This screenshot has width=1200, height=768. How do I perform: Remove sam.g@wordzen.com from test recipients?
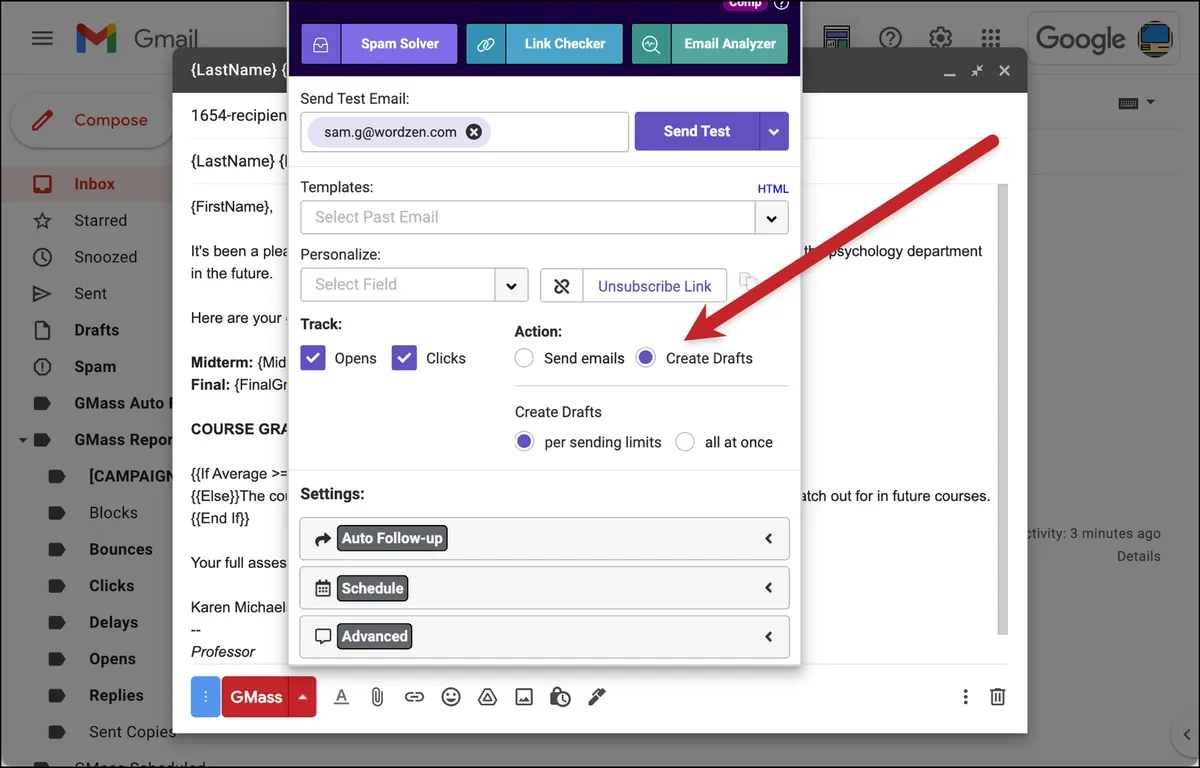pyautogui.click(x=474, y=132)
